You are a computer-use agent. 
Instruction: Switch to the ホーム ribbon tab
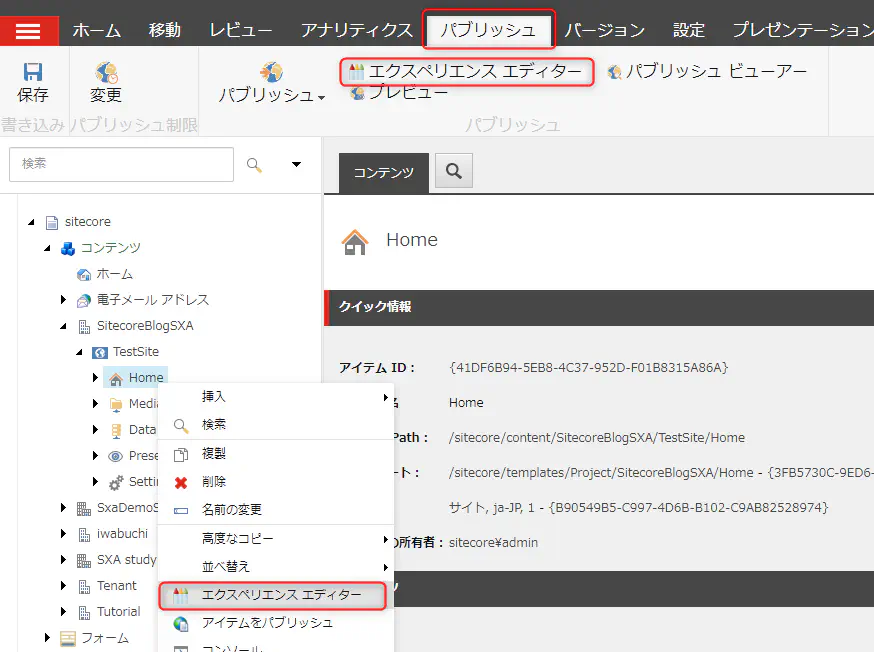point(96,30)
